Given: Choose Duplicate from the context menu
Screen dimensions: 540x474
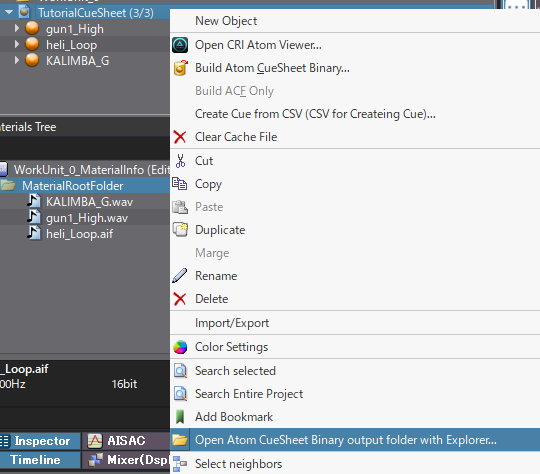Looking at the screenshot, I should point(355,230).
